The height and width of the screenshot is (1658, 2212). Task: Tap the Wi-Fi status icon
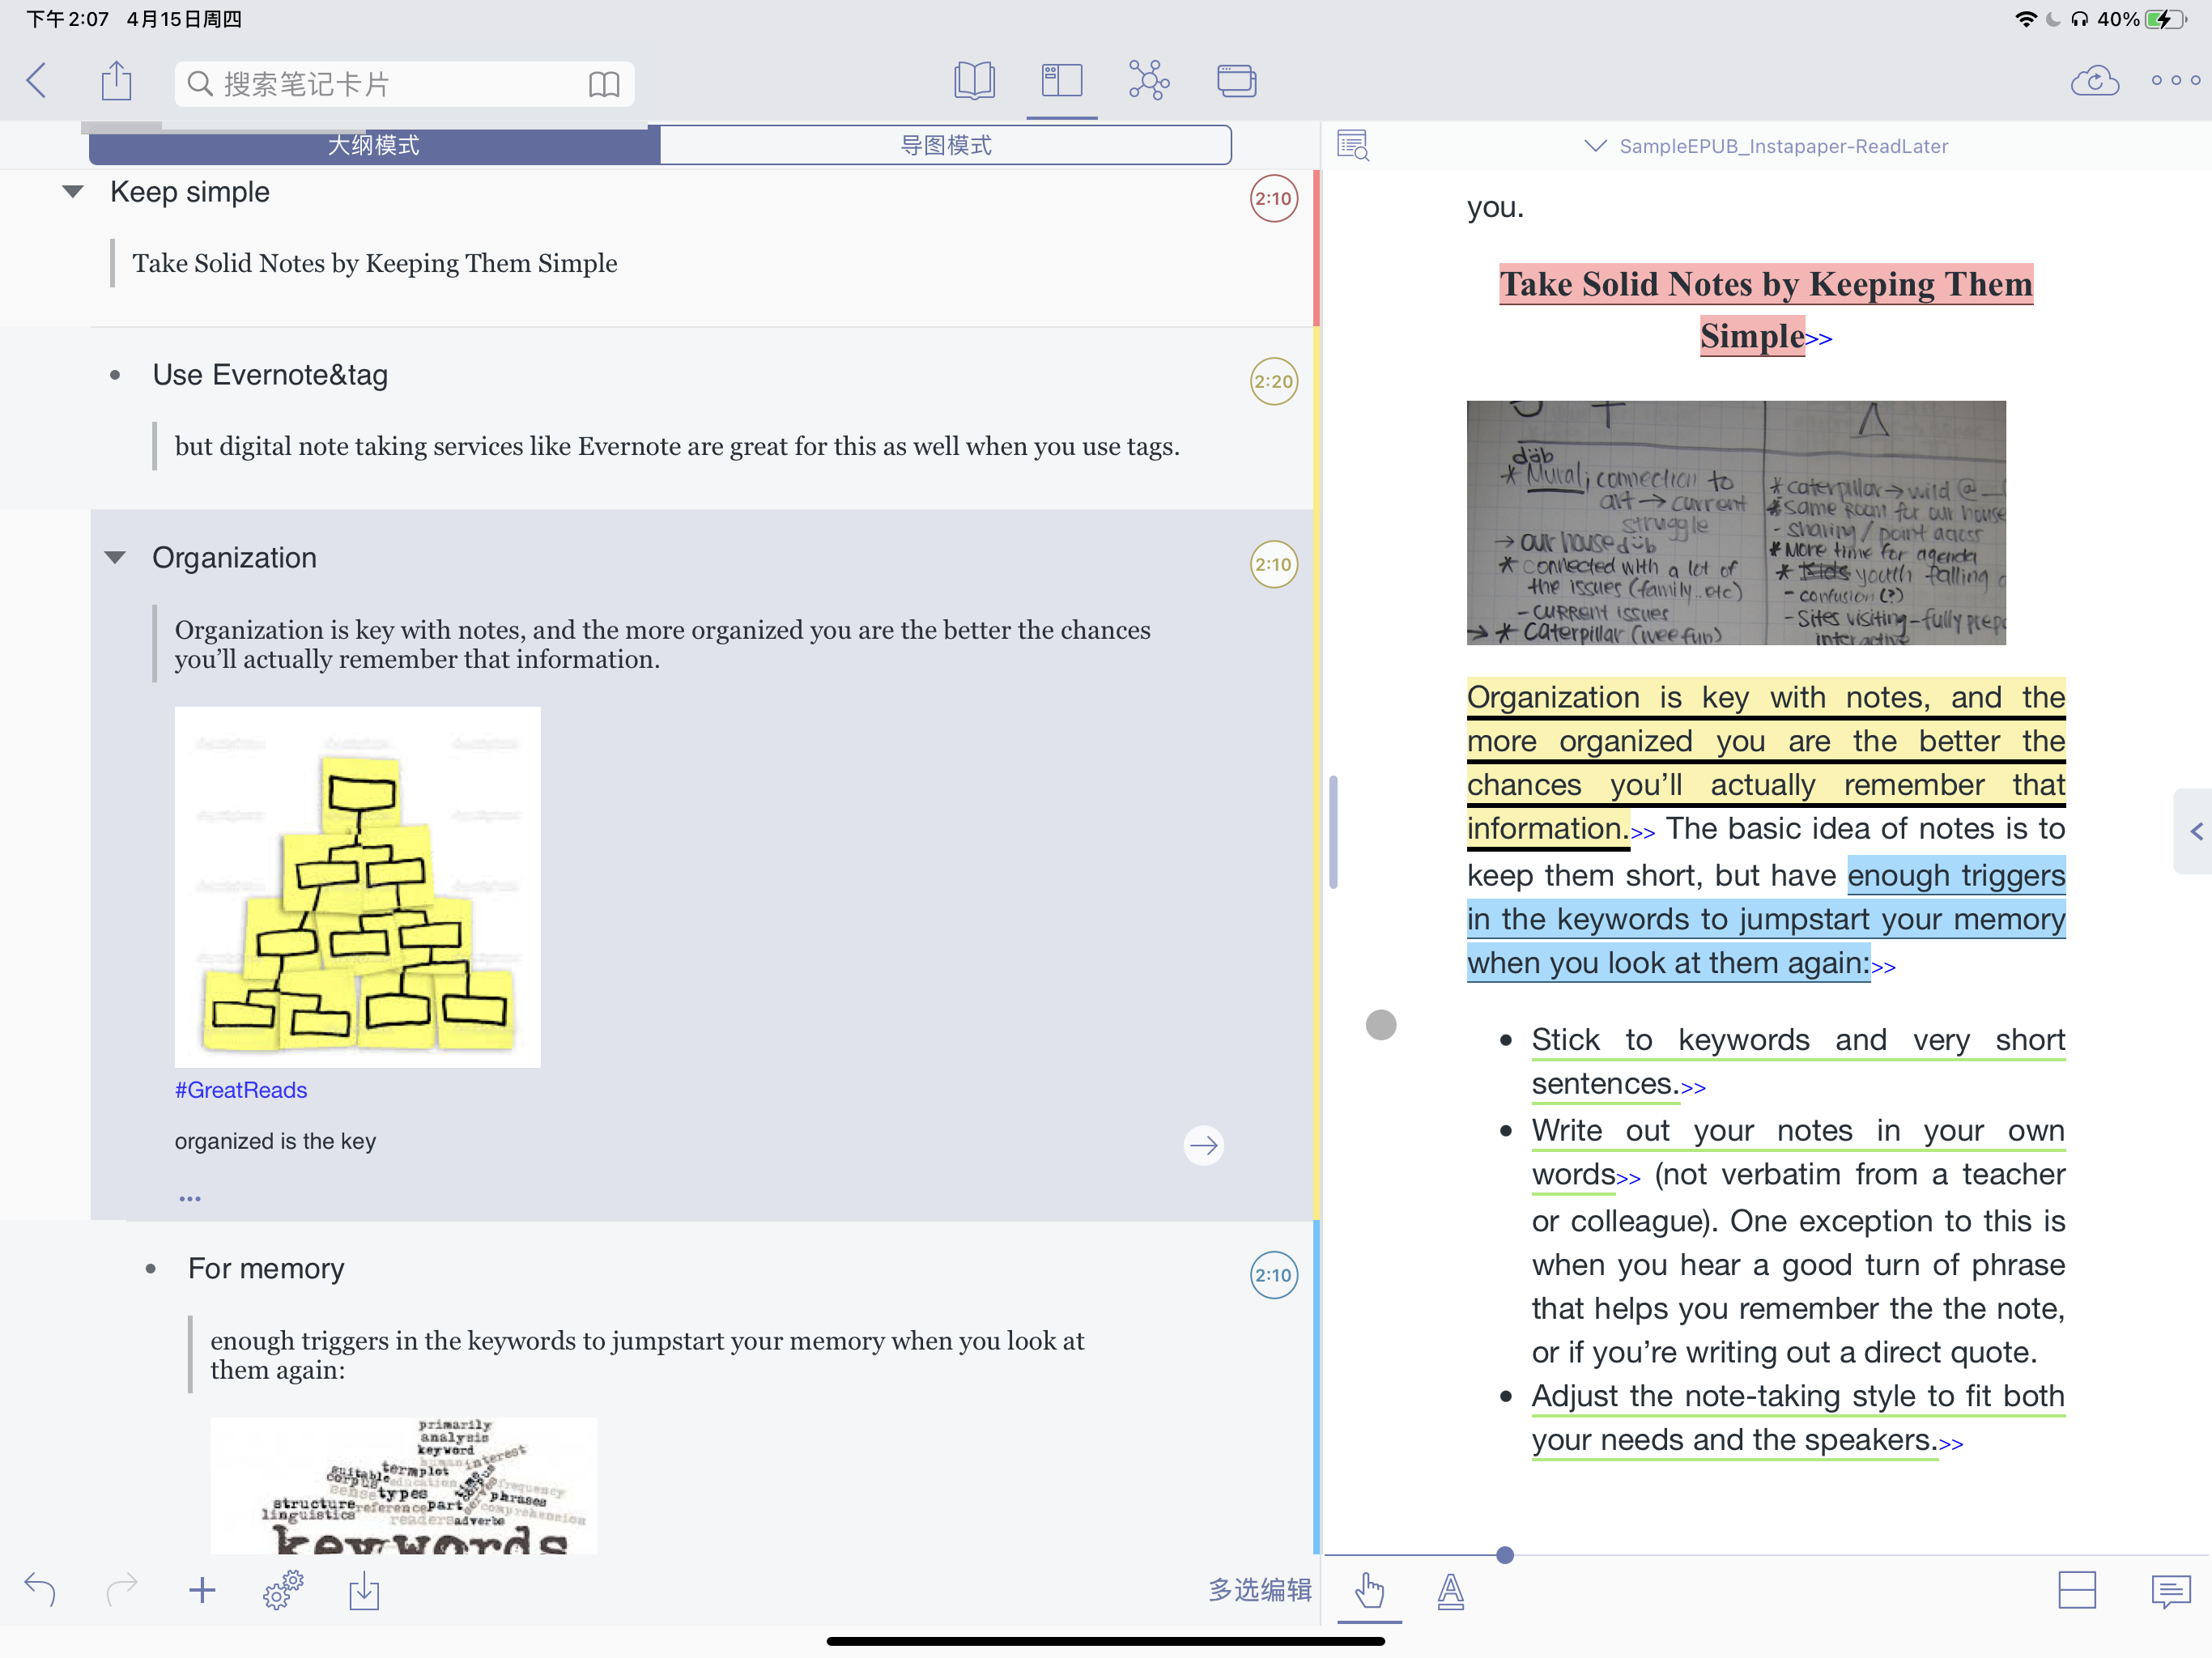point(2025,19)
